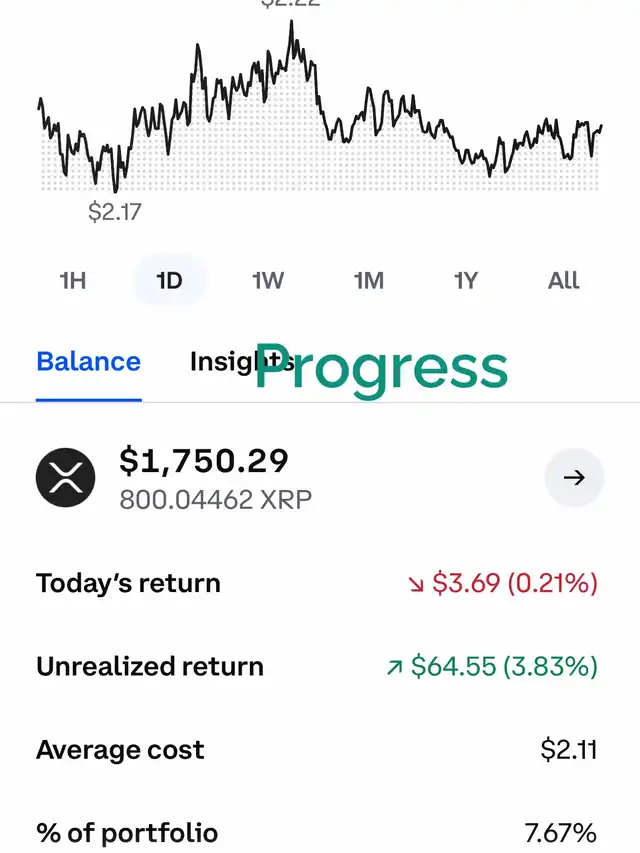Tap the XRP coin logo icon
The image size is (640, 853).
65,477
